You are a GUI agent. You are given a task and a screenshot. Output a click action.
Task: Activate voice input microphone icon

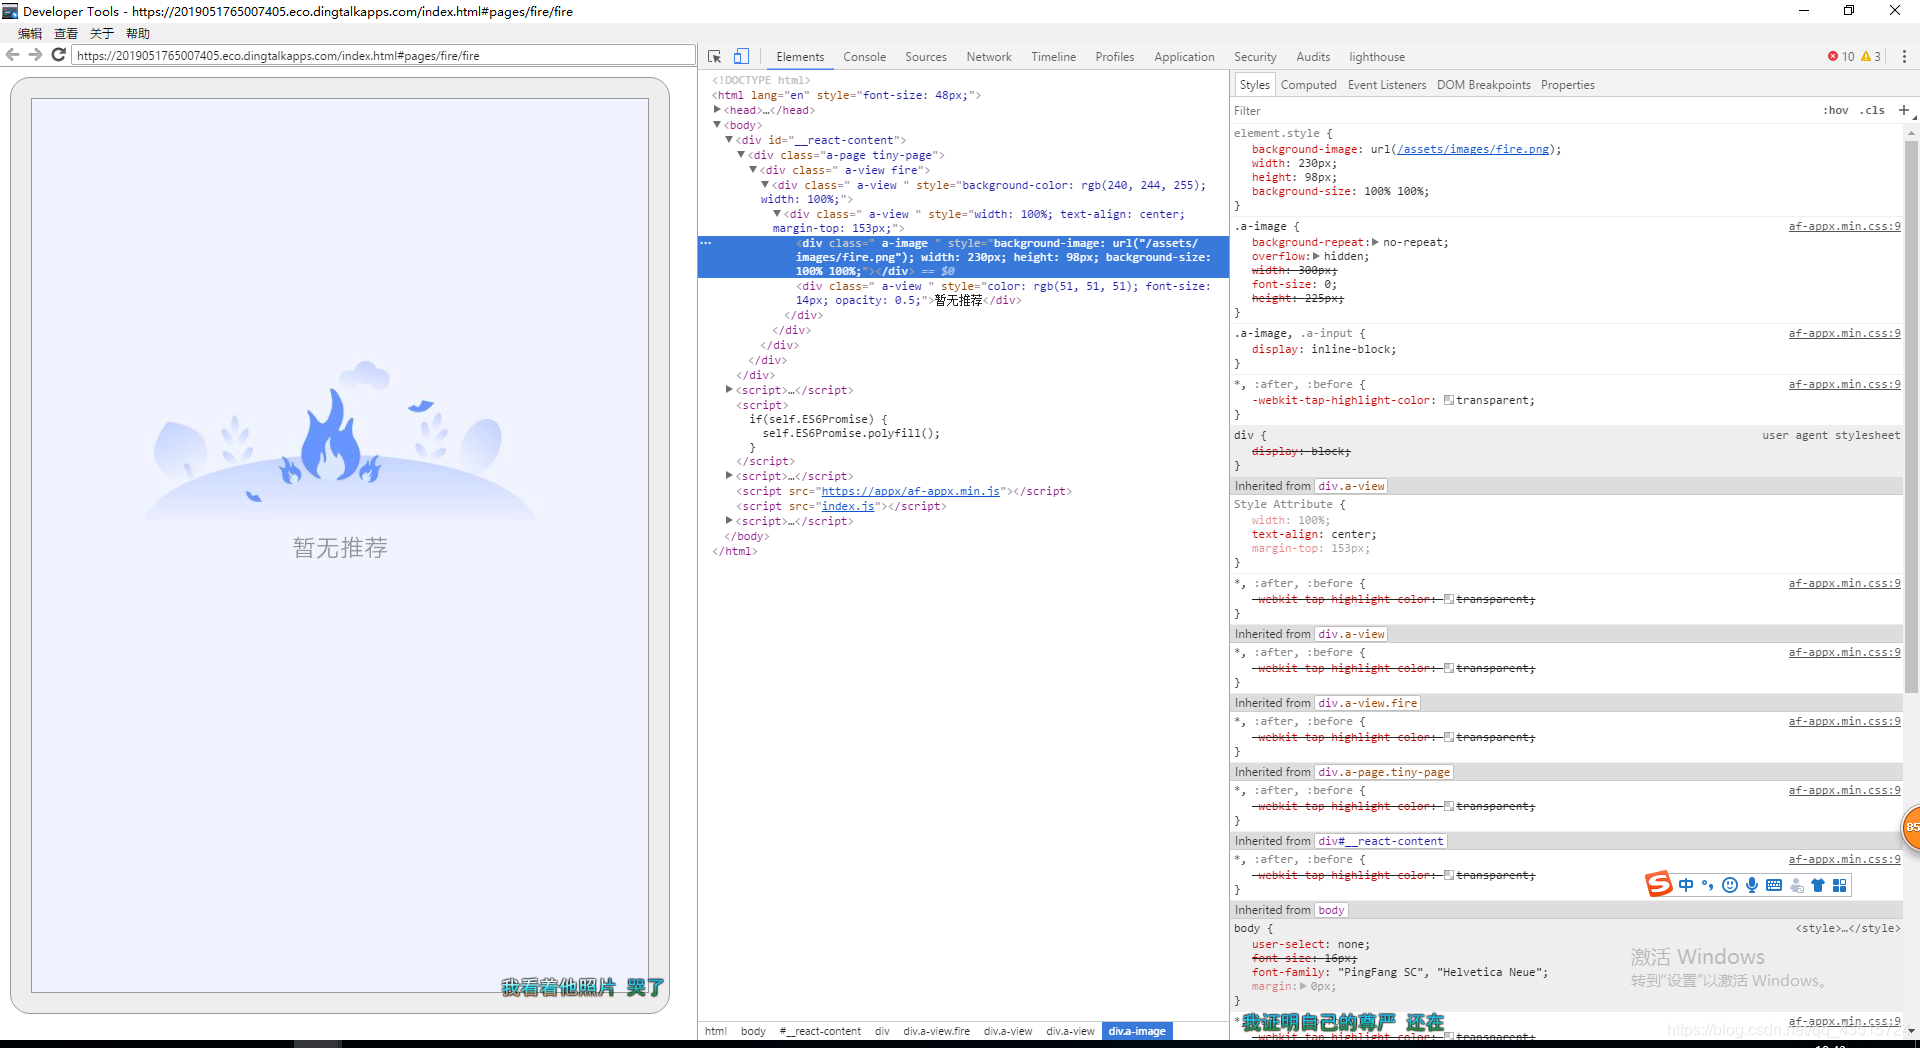point(1752,885)
